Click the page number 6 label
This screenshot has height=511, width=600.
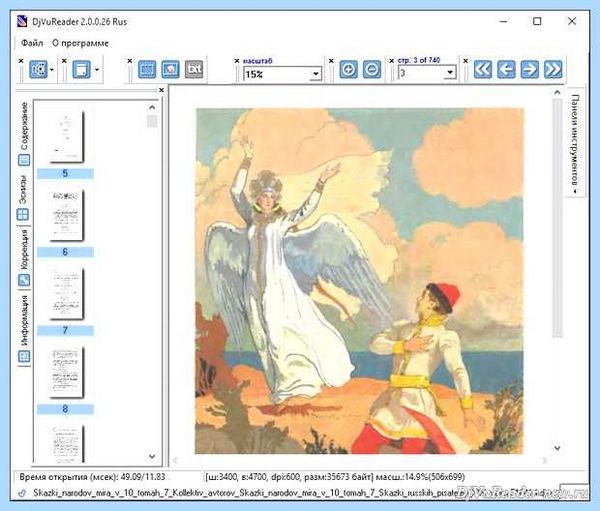pos(65,252)
